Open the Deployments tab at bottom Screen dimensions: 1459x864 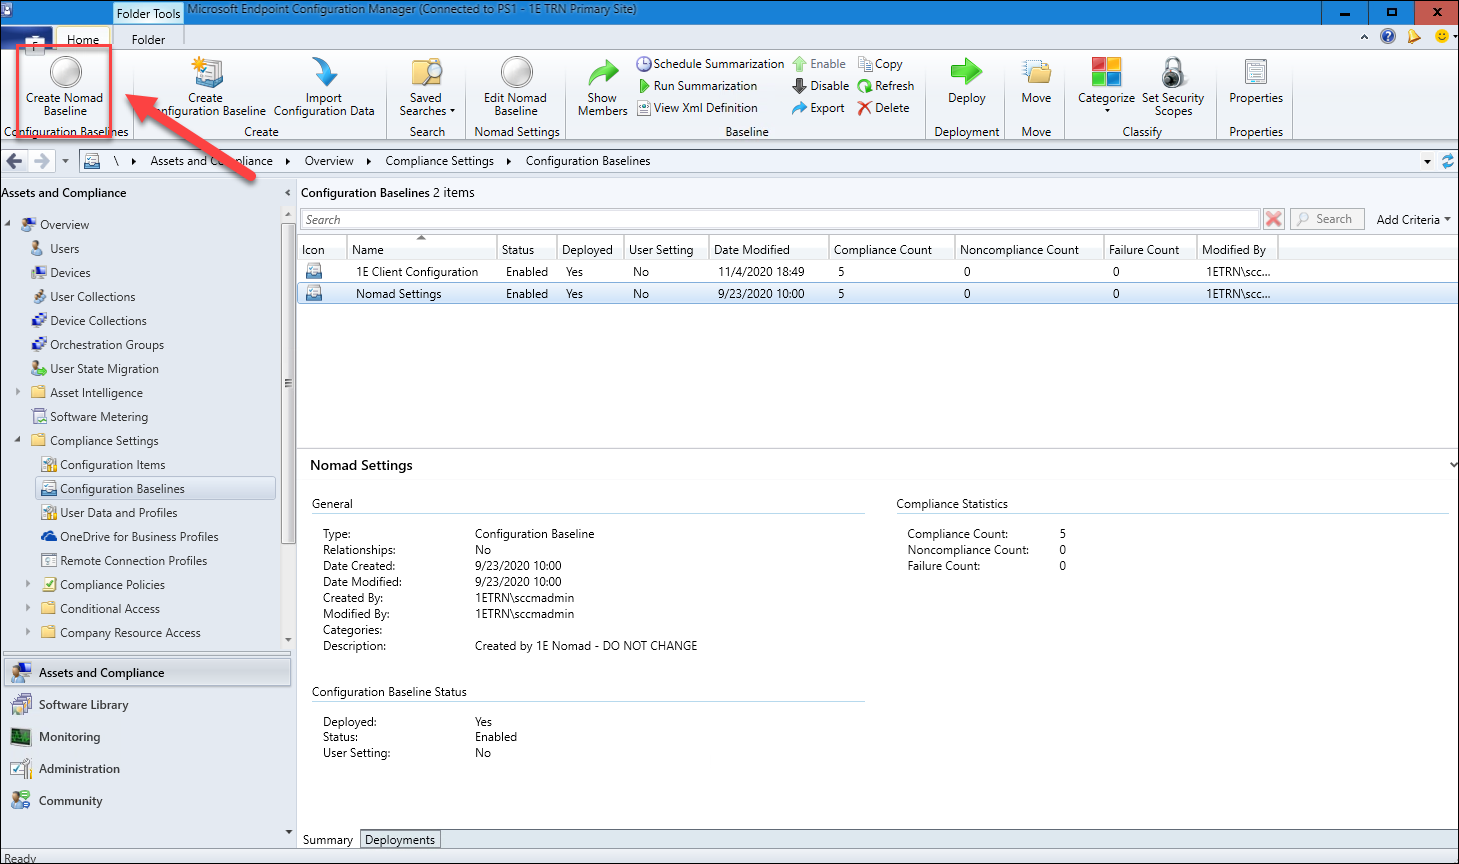400,840
